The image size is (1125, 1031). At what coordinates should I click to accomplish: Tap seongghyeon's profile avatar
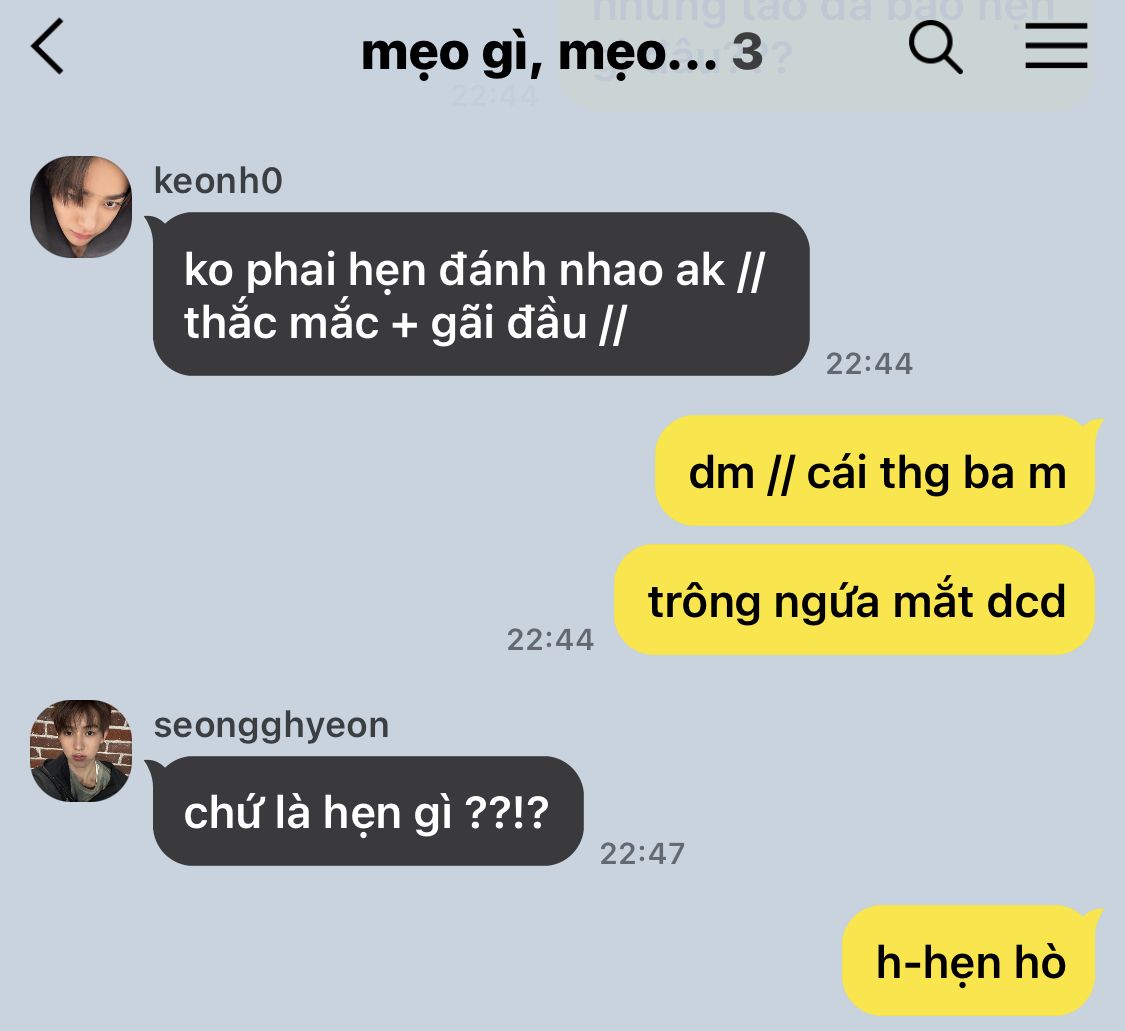coord(81,750)
